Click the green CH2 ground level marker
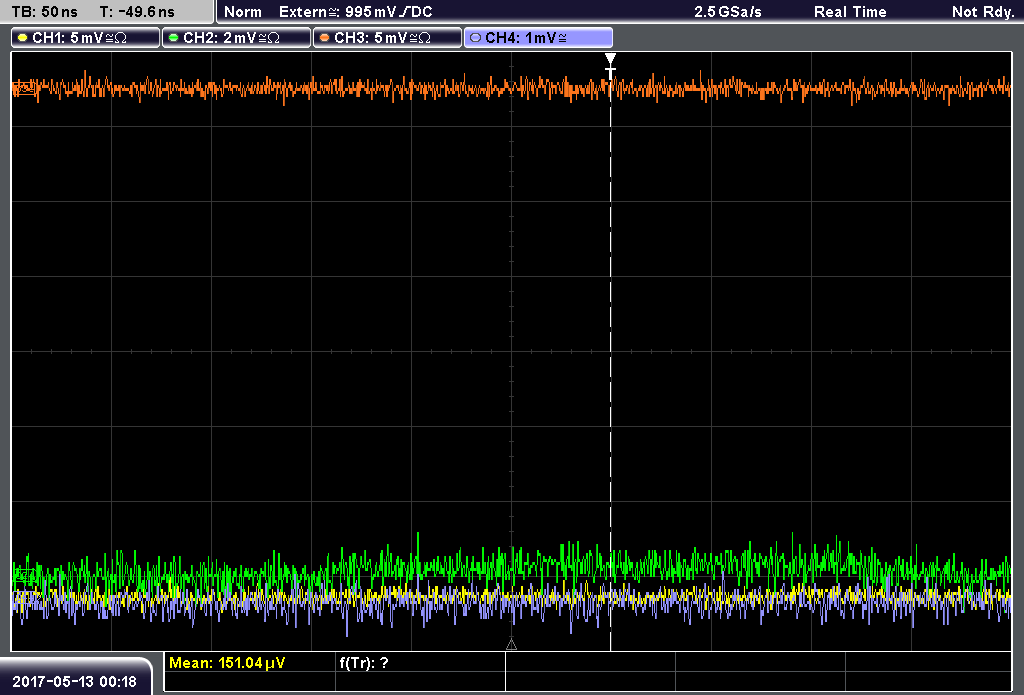Image resolution: width=1024 pixels, height=695 pixels. coord(25,575)
